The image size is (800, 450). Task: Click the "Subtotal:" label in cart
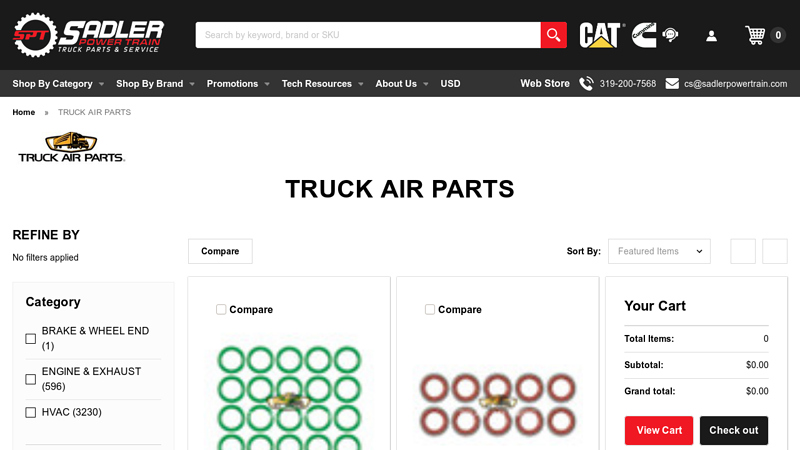click(x=644, y=365)
